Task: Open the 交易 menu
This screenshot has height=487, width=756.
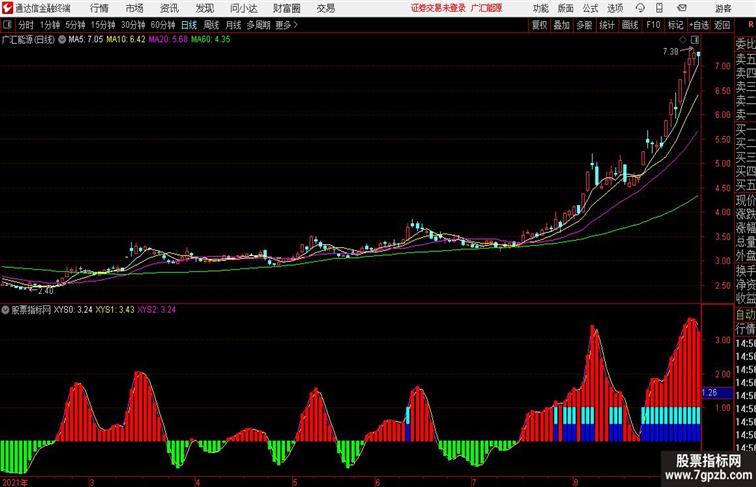Action: point(325,8)
